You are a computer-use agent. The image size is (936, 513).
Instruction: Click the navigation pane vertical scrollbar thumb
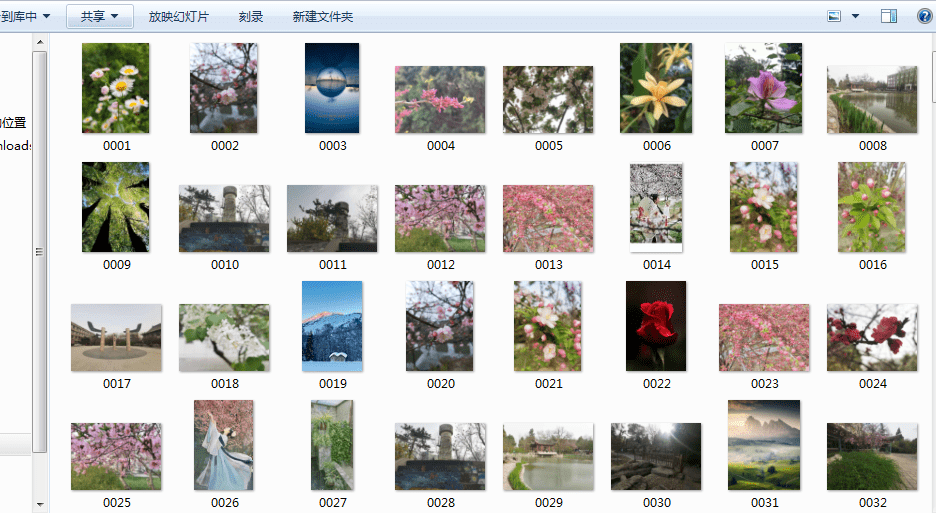click(x=40, y=251)
